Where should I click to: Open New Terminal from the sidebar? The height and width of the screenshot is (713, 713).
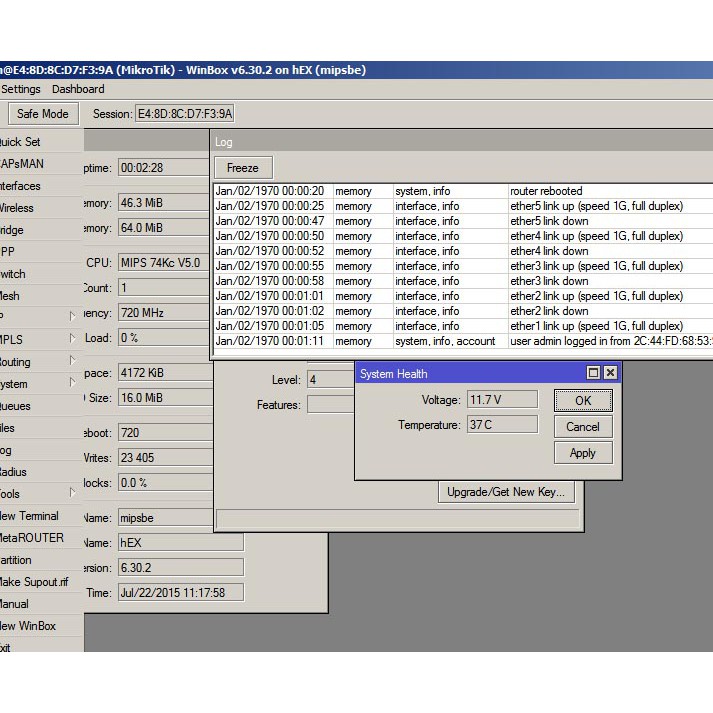[29, 516]
